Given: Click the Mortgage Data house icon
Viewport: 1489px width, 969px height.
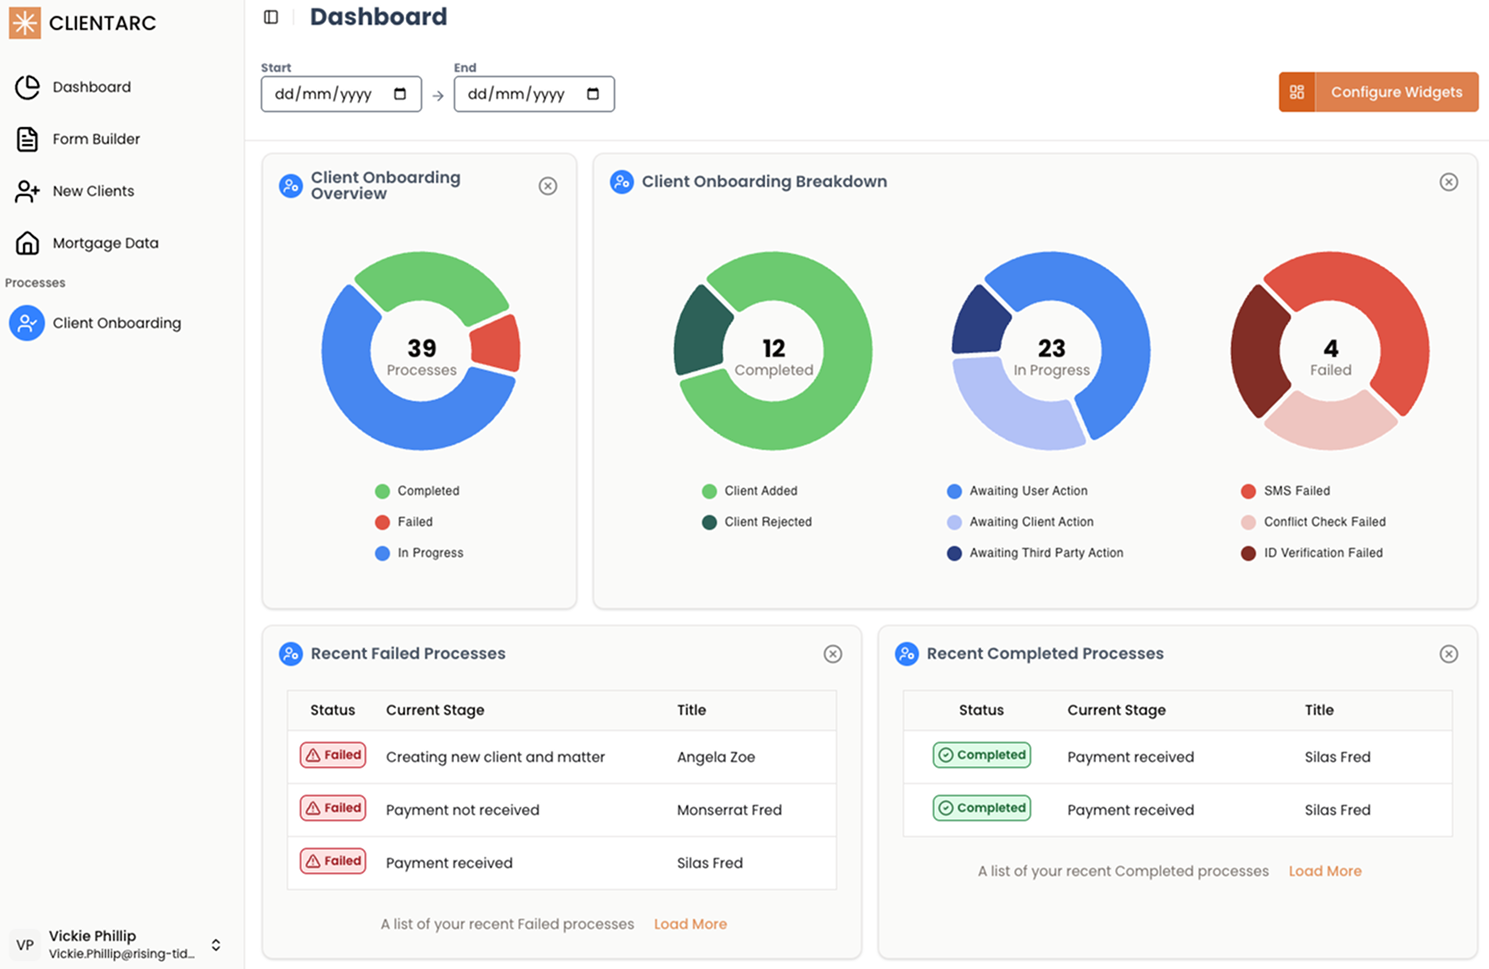Looking at the screenshot, I should 28,243.
